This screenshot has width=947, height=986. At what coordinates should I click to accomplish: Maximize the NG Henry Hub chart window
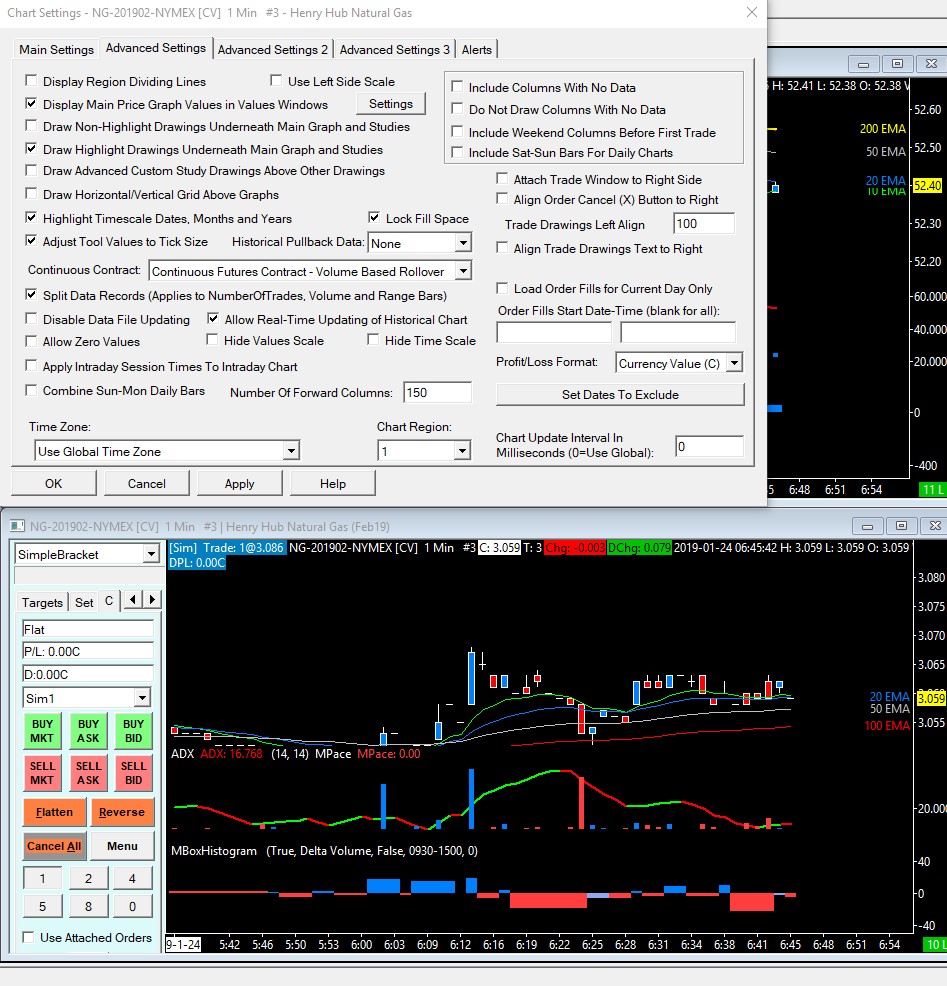tap(901, 526)
